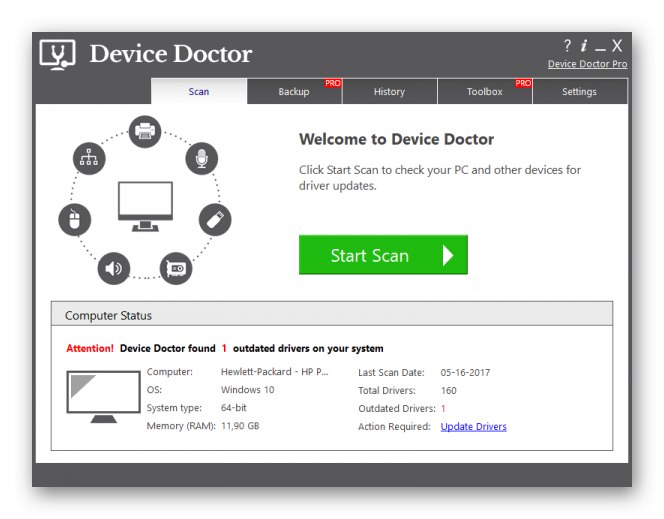Screen dimensions: 664x519
Task: Click the '11,90 GB' memory value
Action: tap(240, 426)
